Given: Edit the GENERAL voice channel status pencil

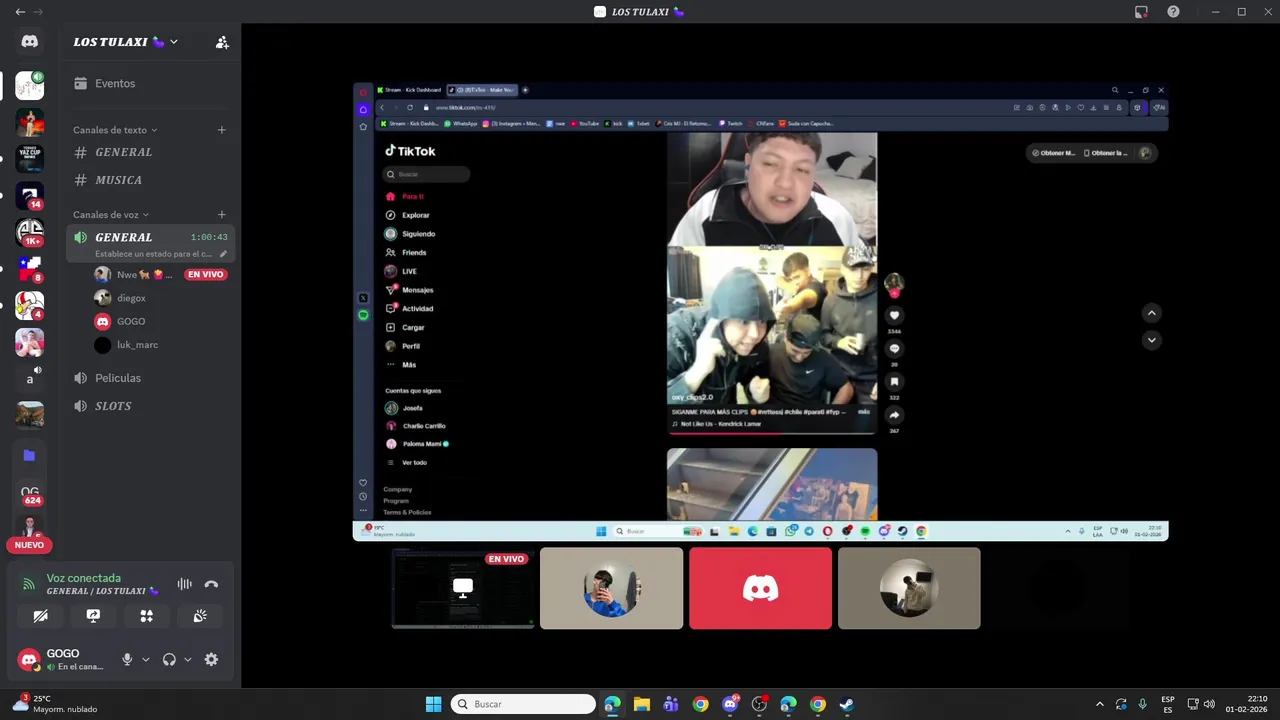Looking at the screenshot, I should pos(223,254).
